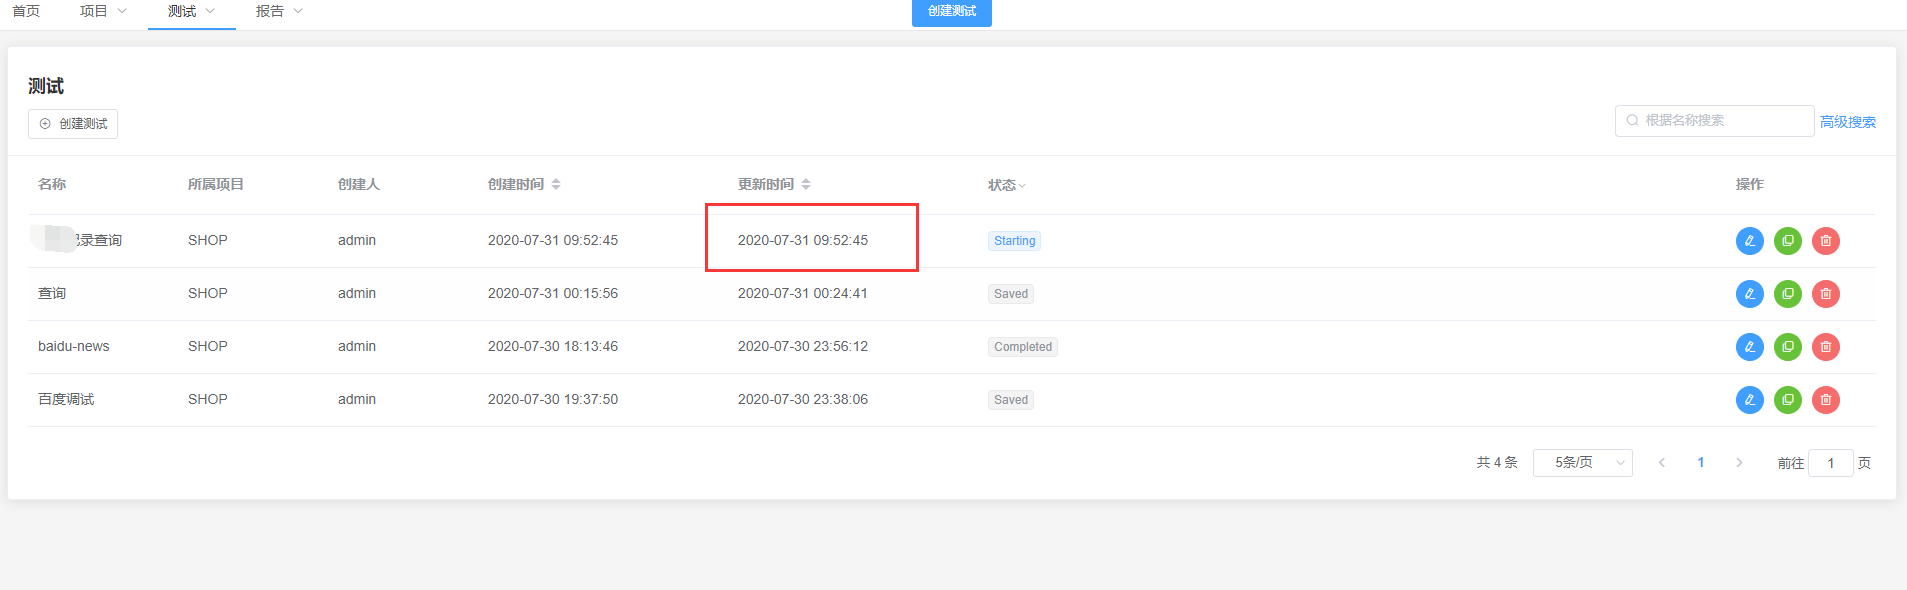Screen dimensions: 1907x590
Task: Select page 1 in pagination
Action: (1700, 463)
